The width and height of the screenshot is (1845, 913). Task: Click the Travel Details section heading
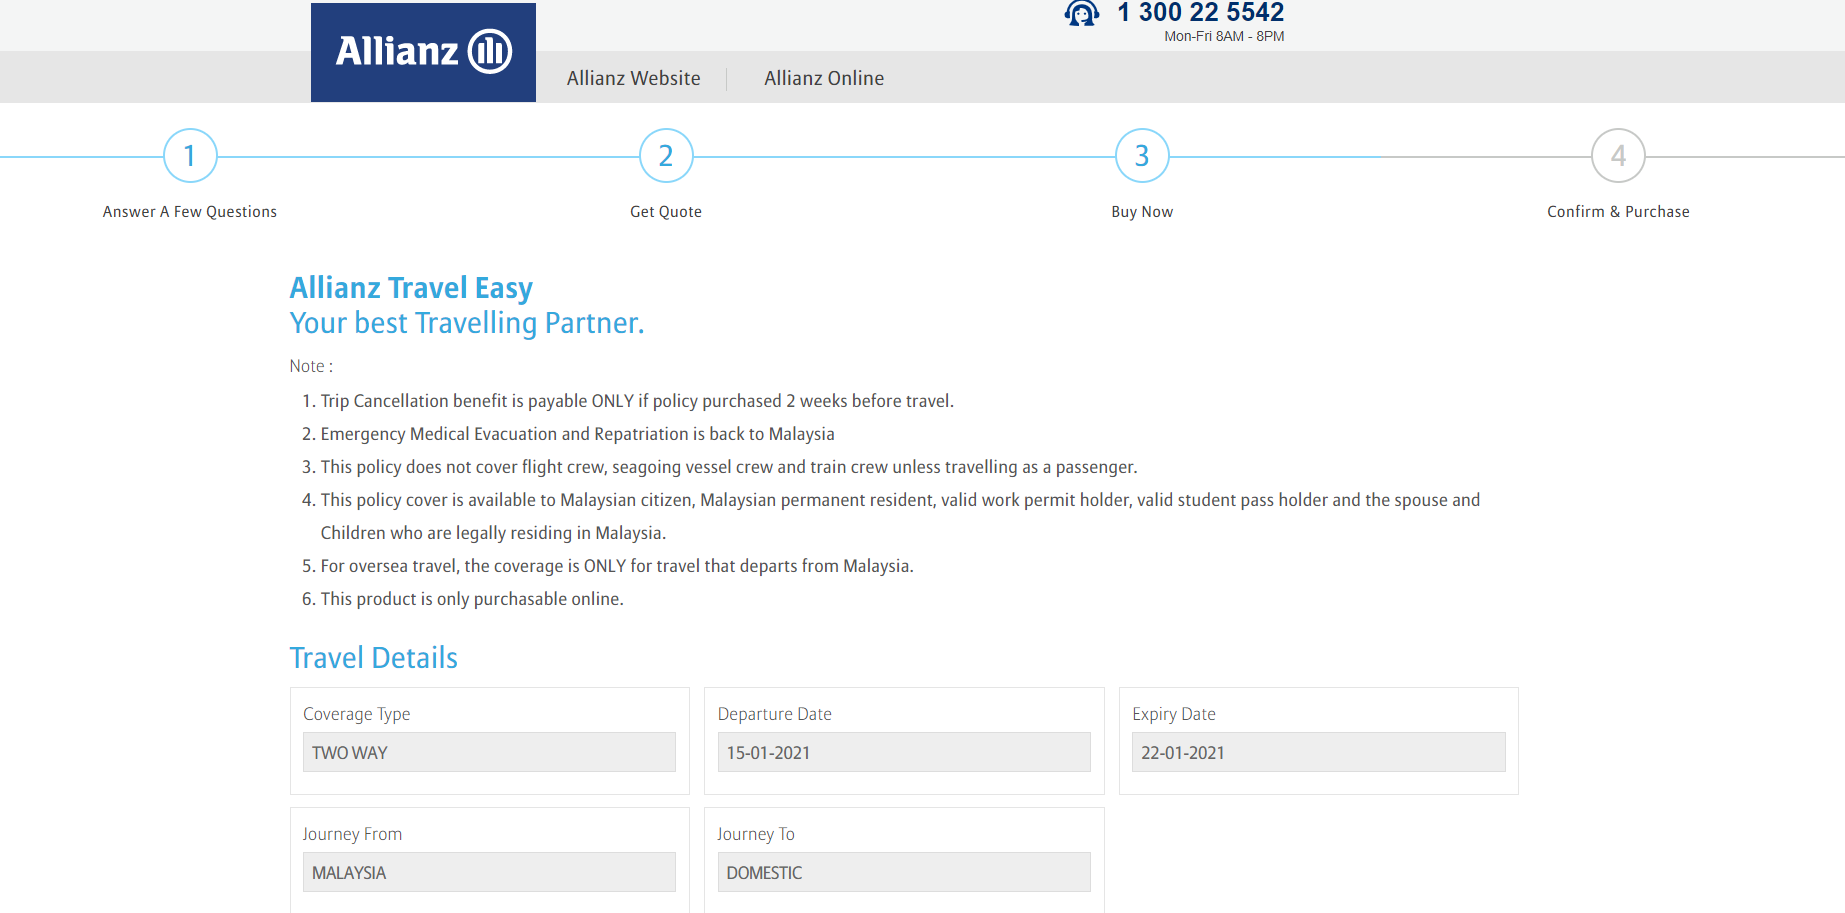click(373, 658)
